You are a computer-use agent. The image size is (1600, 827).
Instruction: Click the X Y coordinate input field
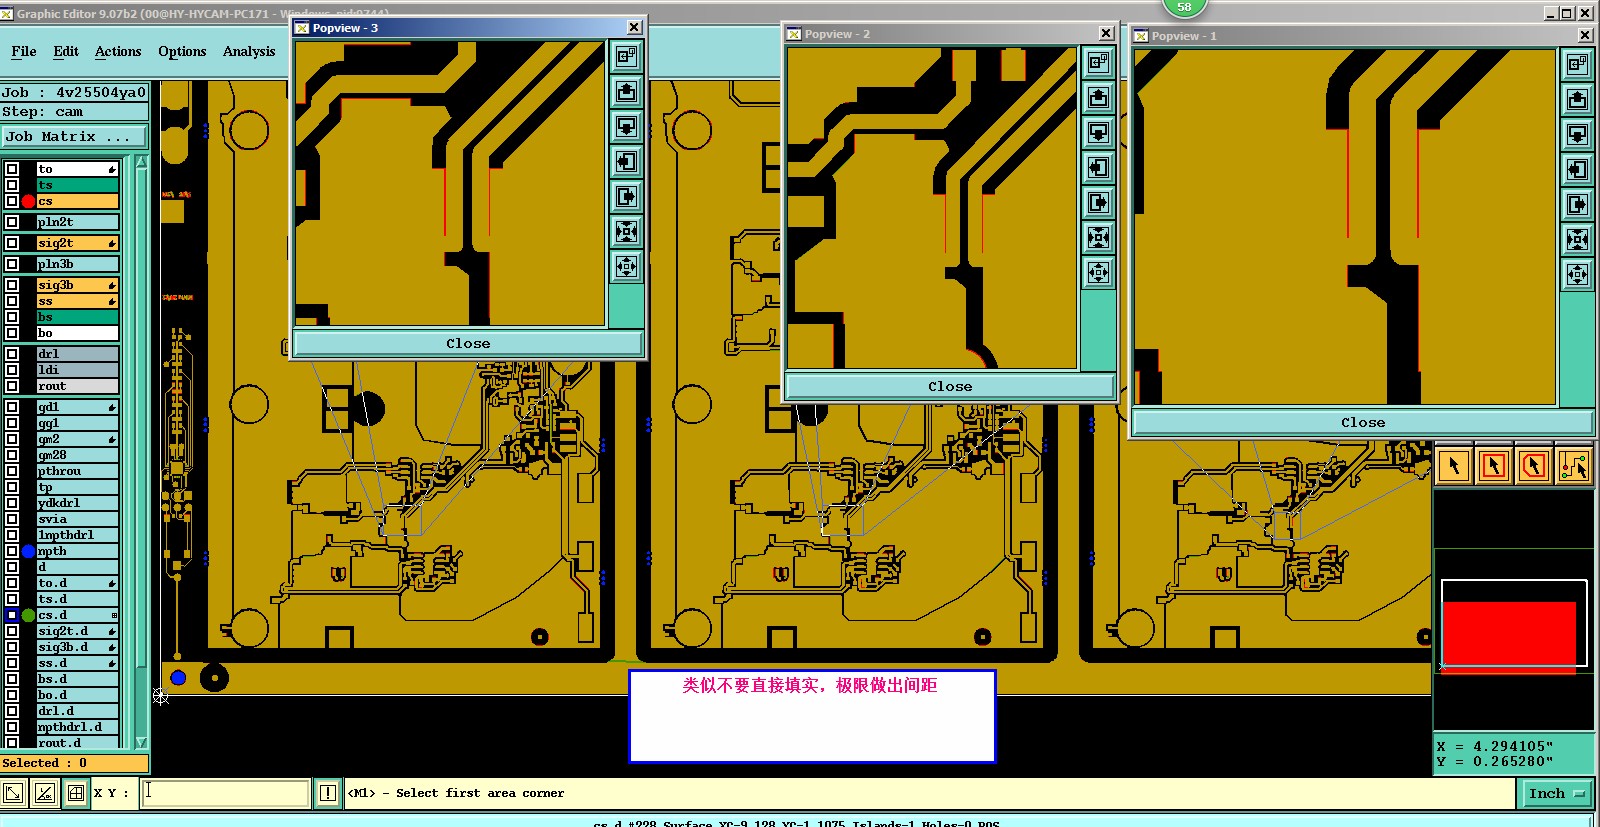point(225,793)
